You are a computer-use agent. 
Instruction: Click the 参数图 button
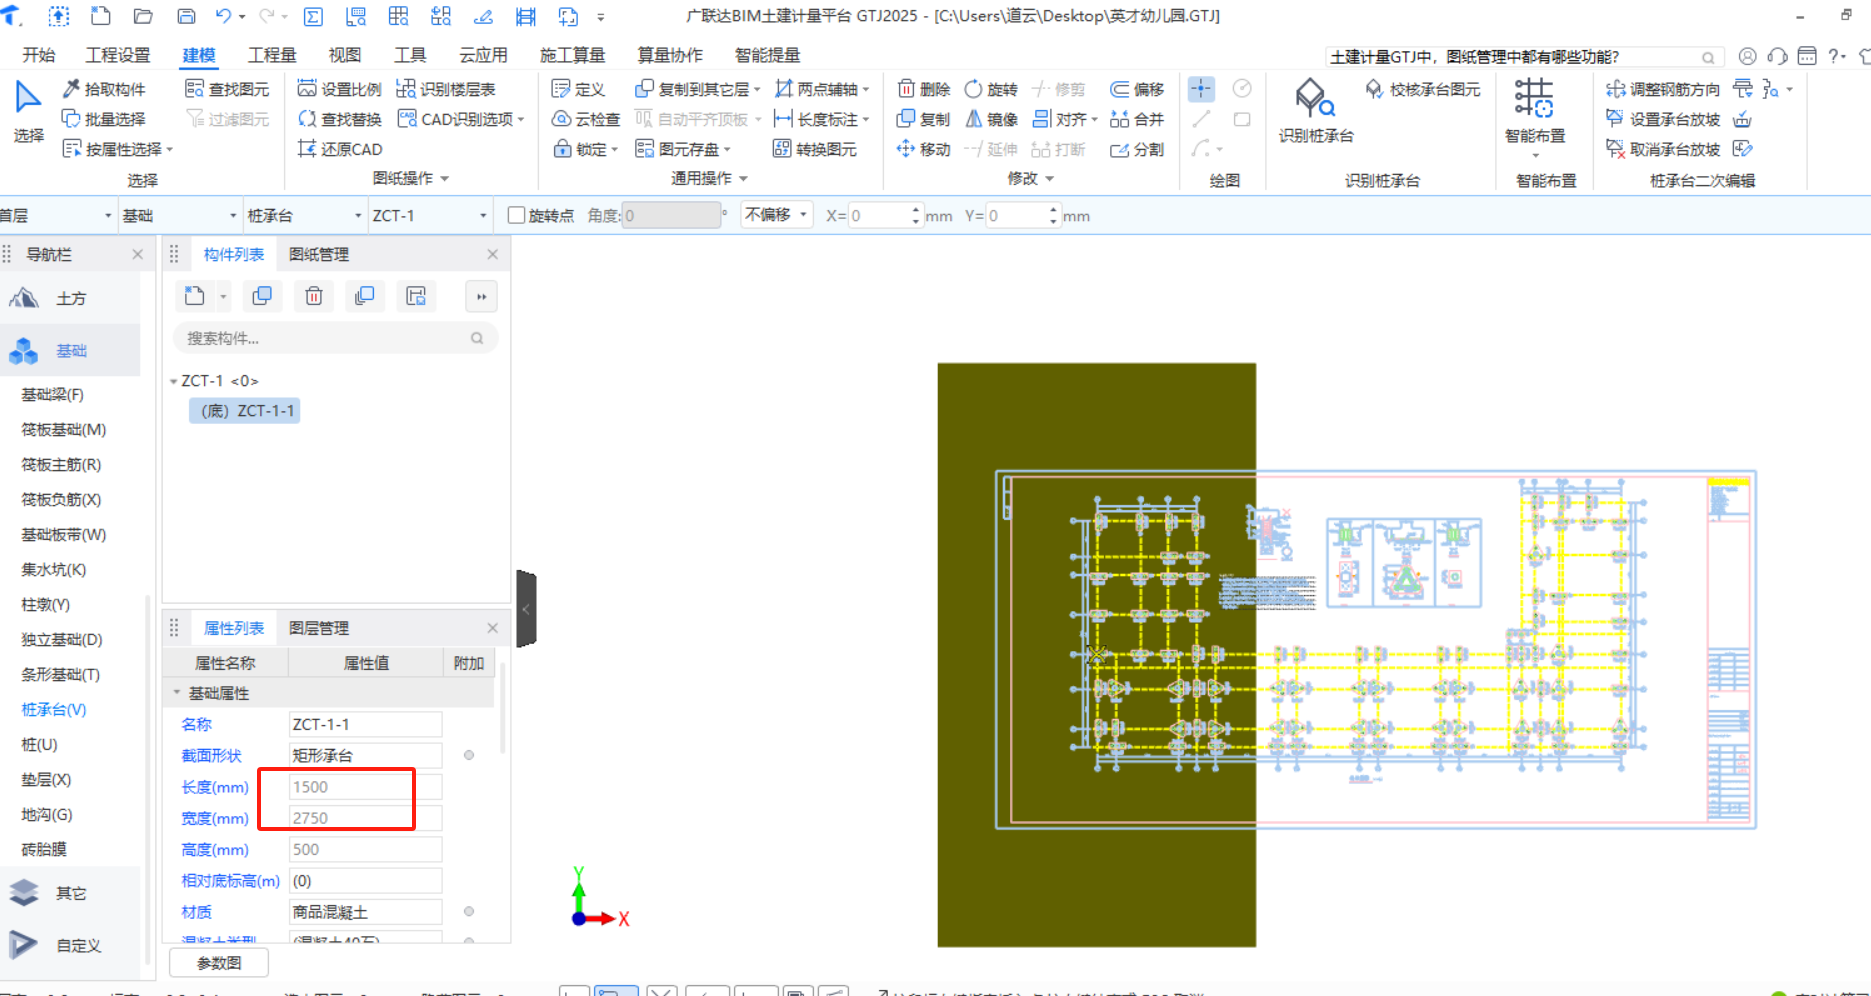219,962
